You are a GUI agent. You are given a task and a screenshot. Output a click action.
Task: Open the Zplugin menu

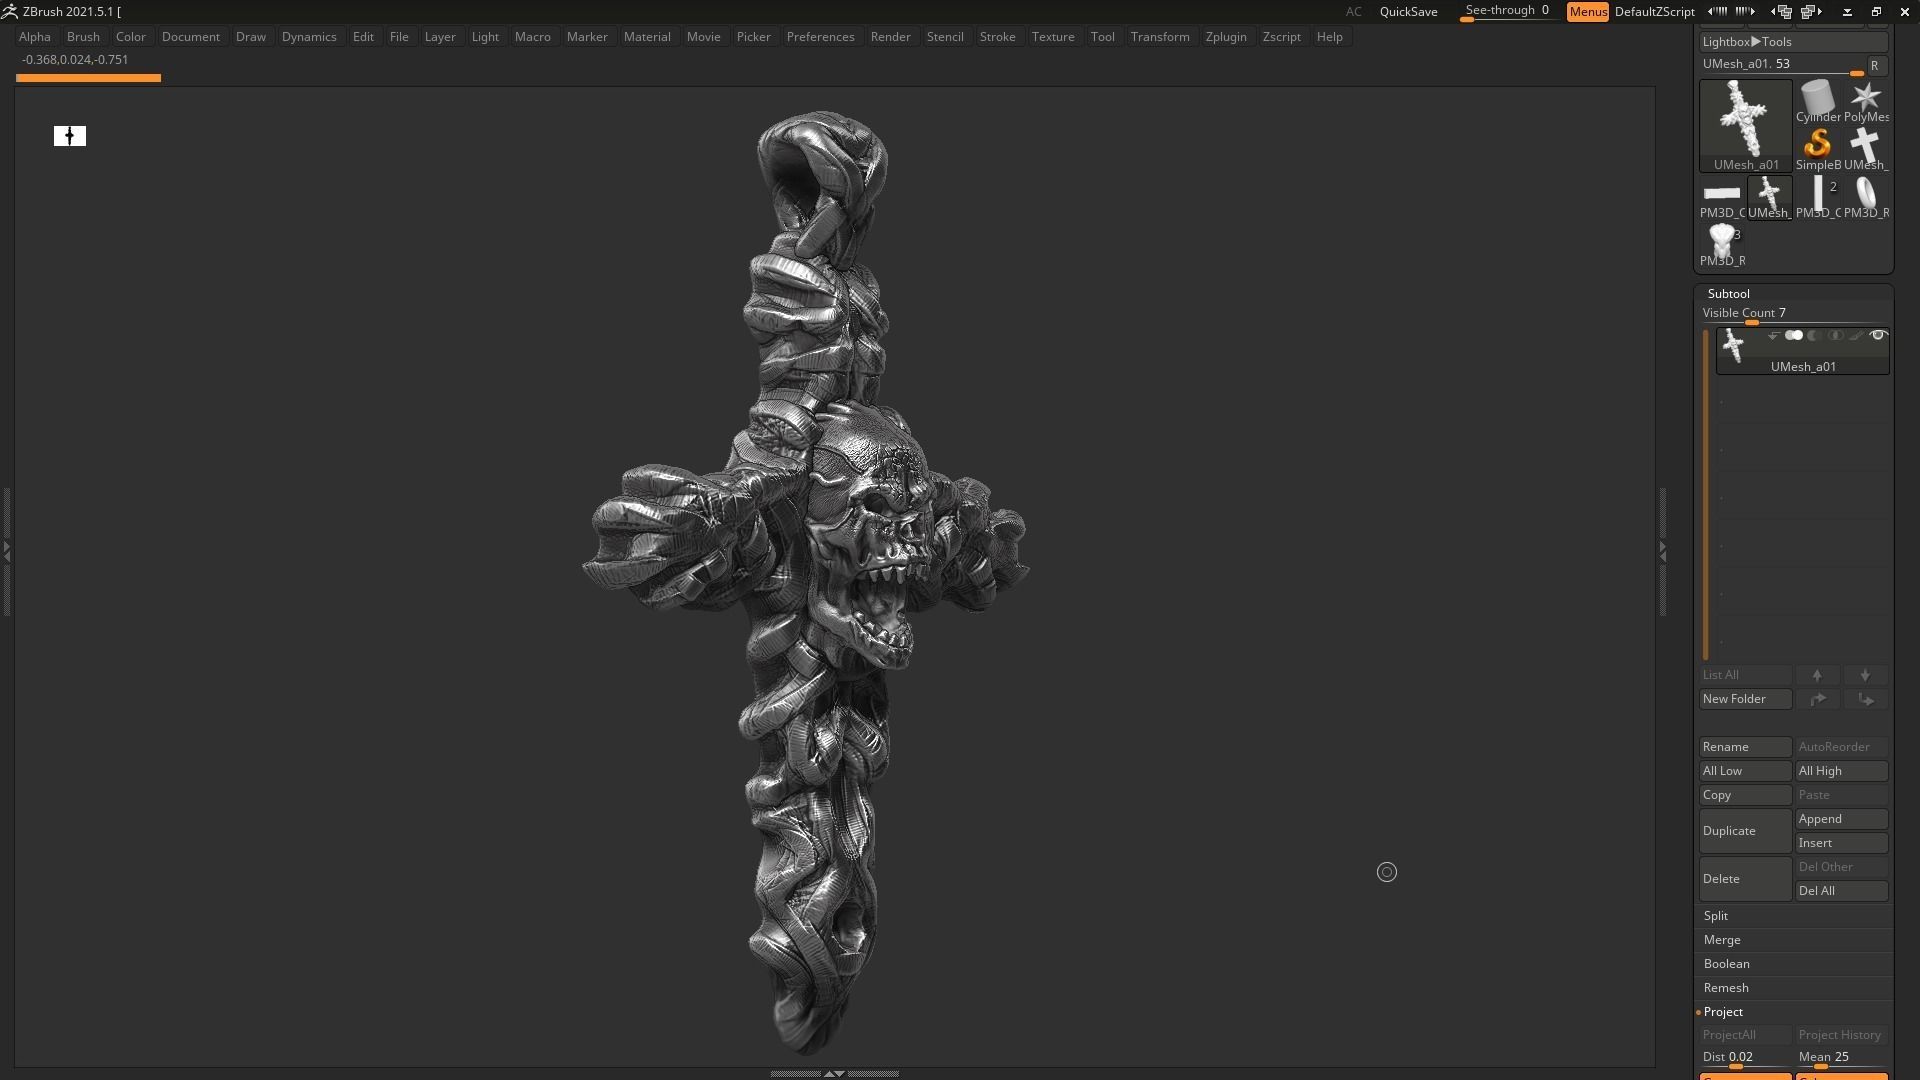pyautogui.click(x=1226, y=37)
